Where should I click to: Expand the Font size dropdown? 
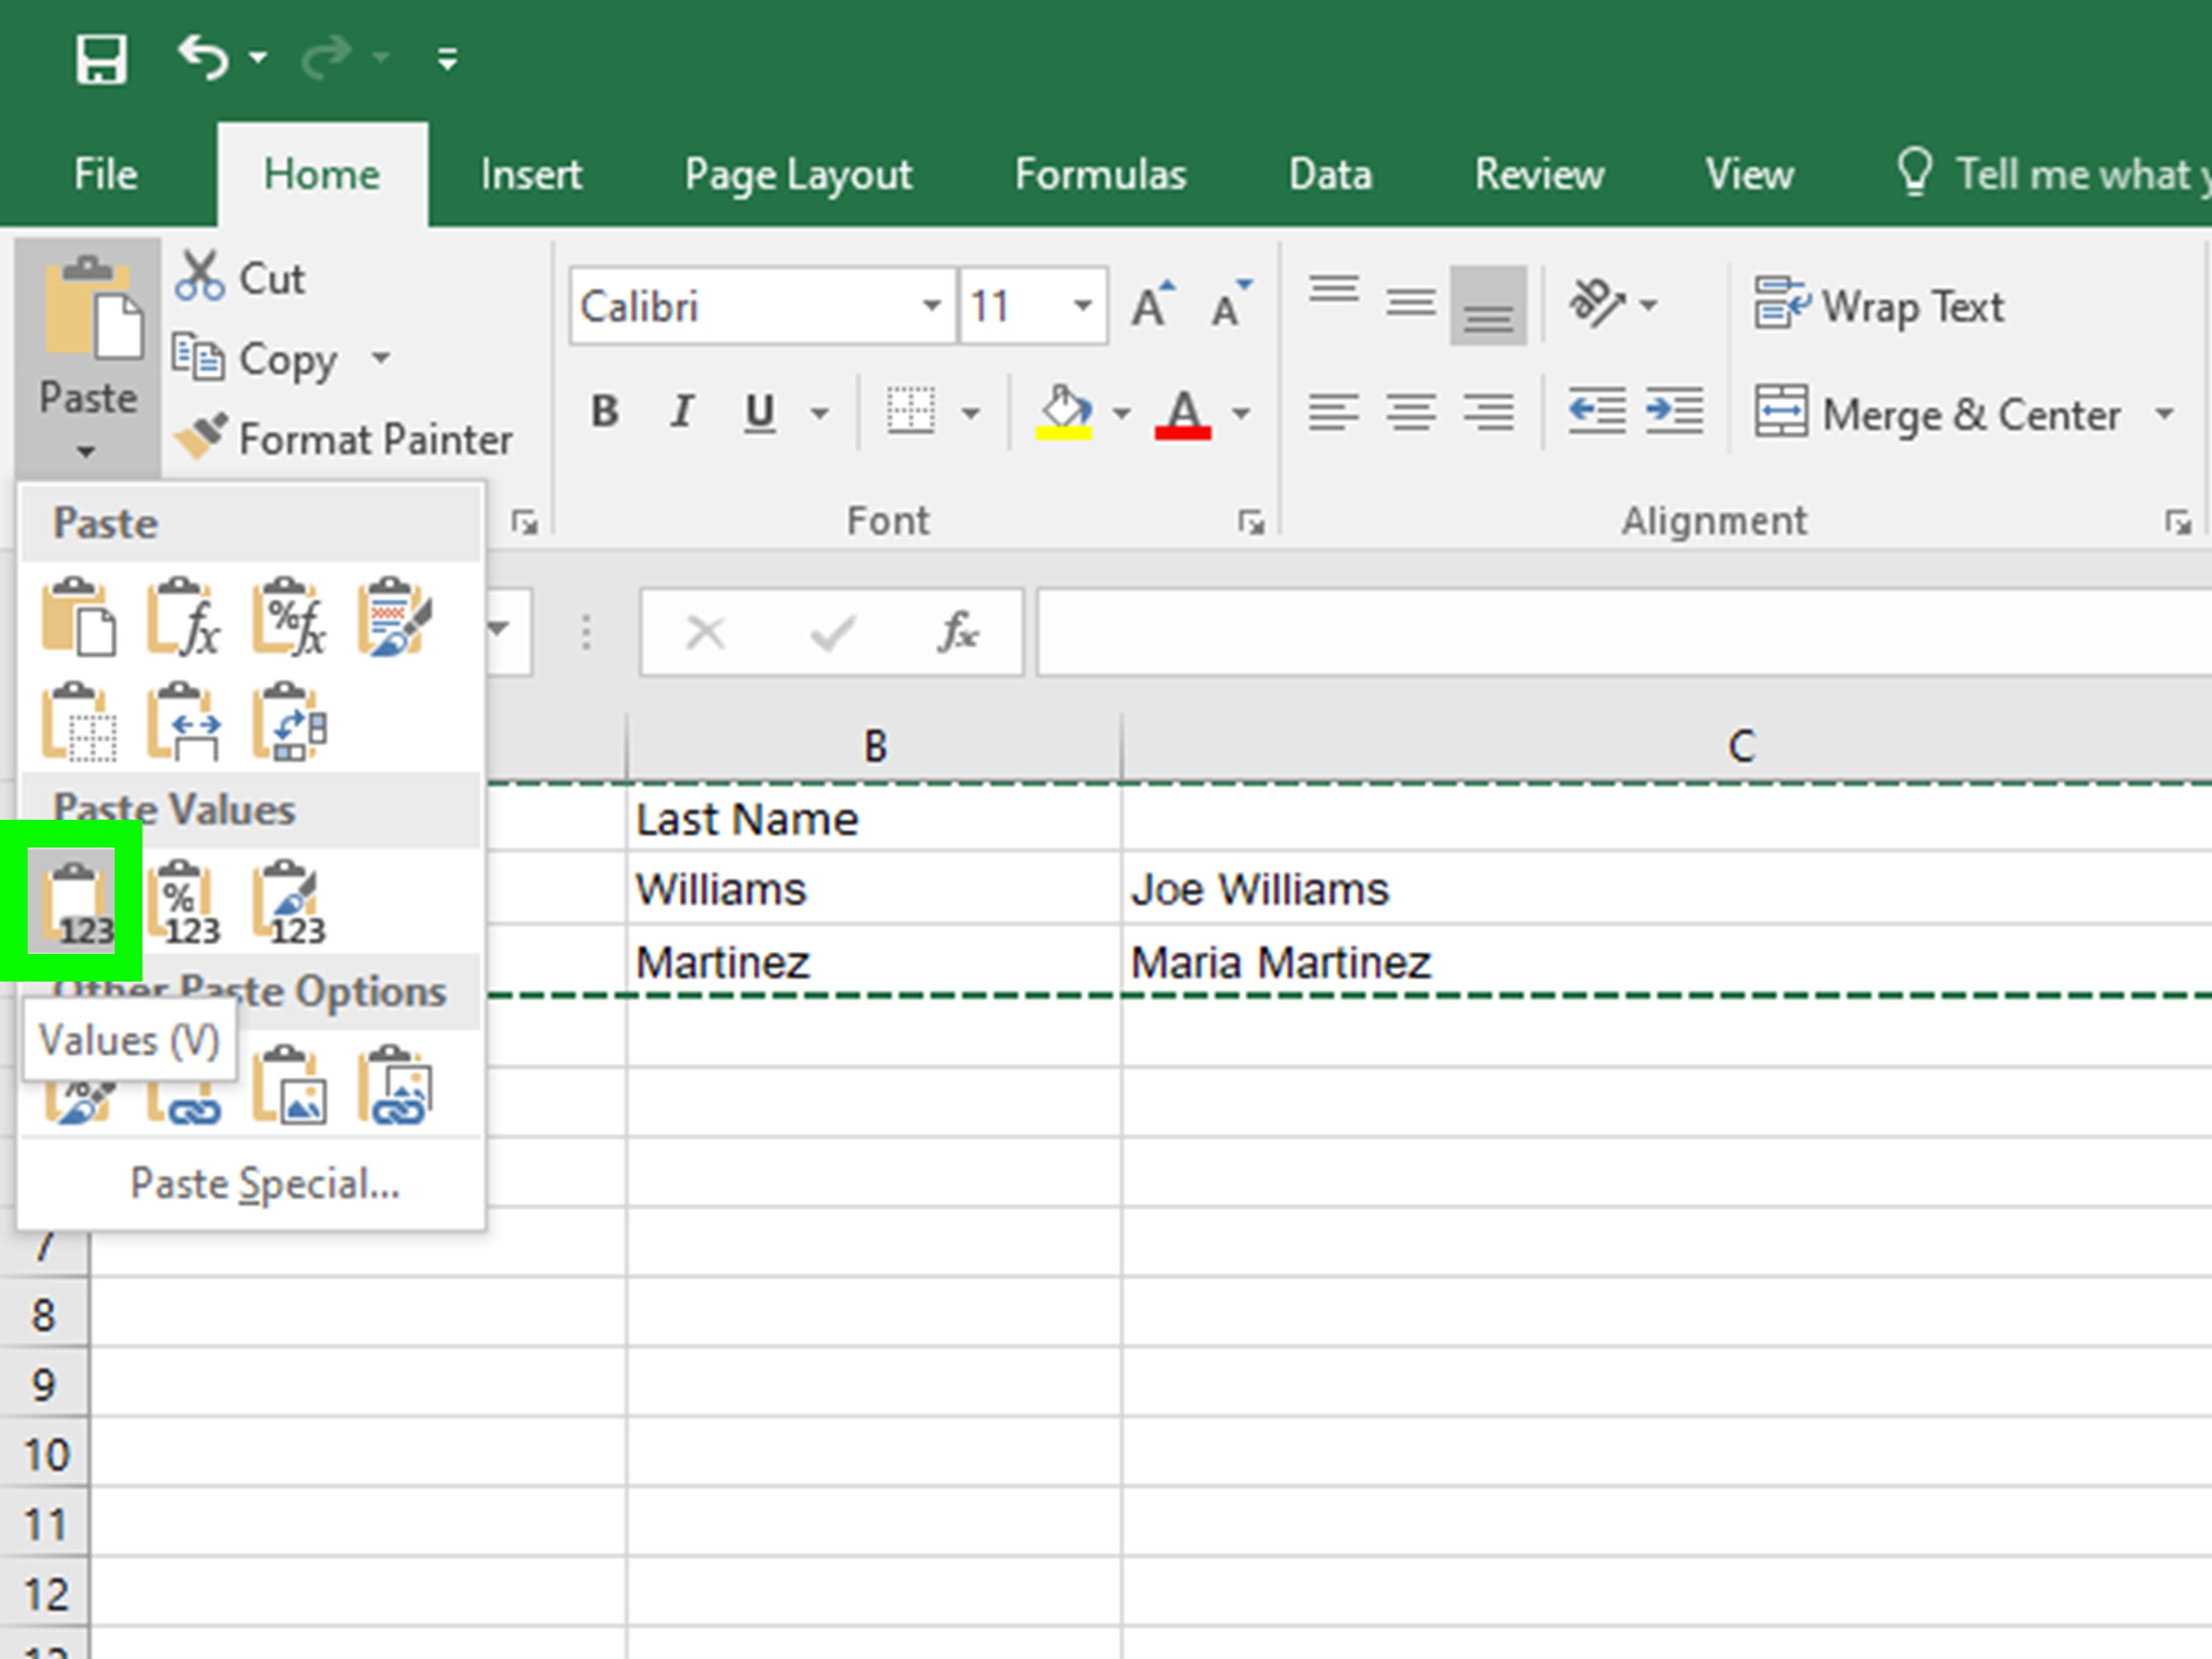tap(1083, 307)
